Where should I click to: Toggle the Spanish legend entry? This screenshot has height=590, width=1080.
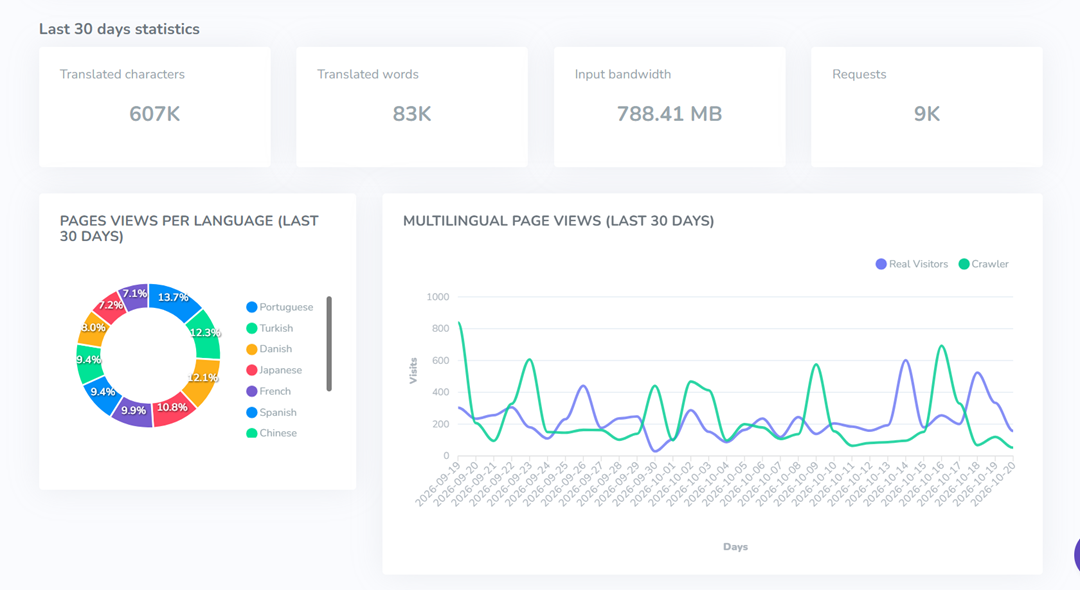coord(271,412)
